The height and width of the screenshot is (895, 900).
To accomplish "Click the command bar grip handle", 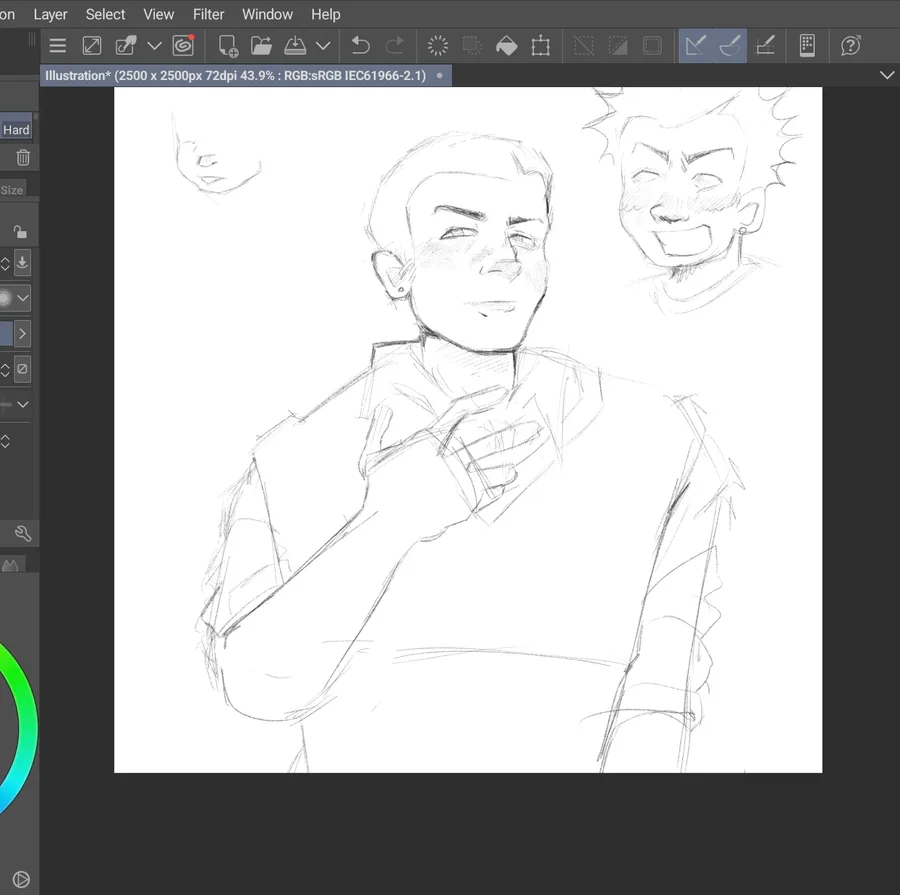I will pyautogui.click(x=32, y=39).
